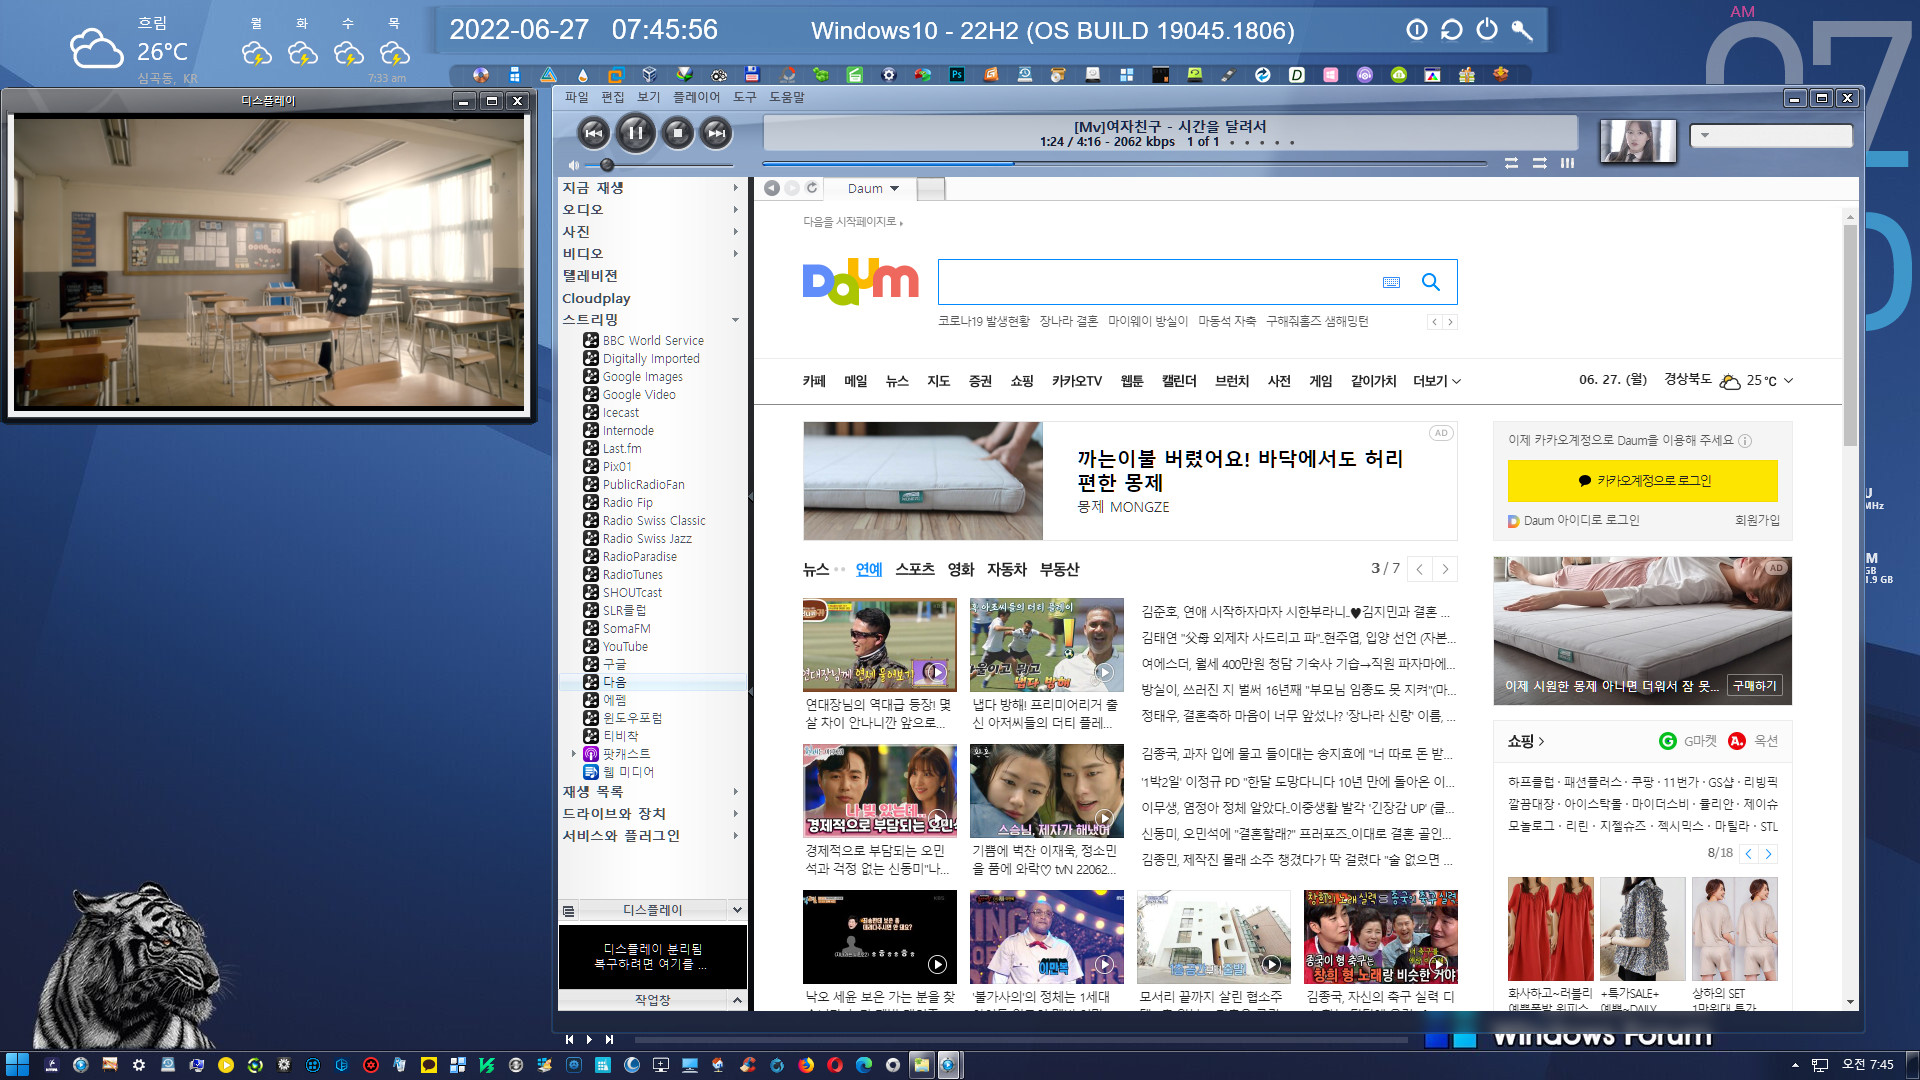
Task: Select BBC World Service stream
Action: pyautogui.click(x=653, y=341)
